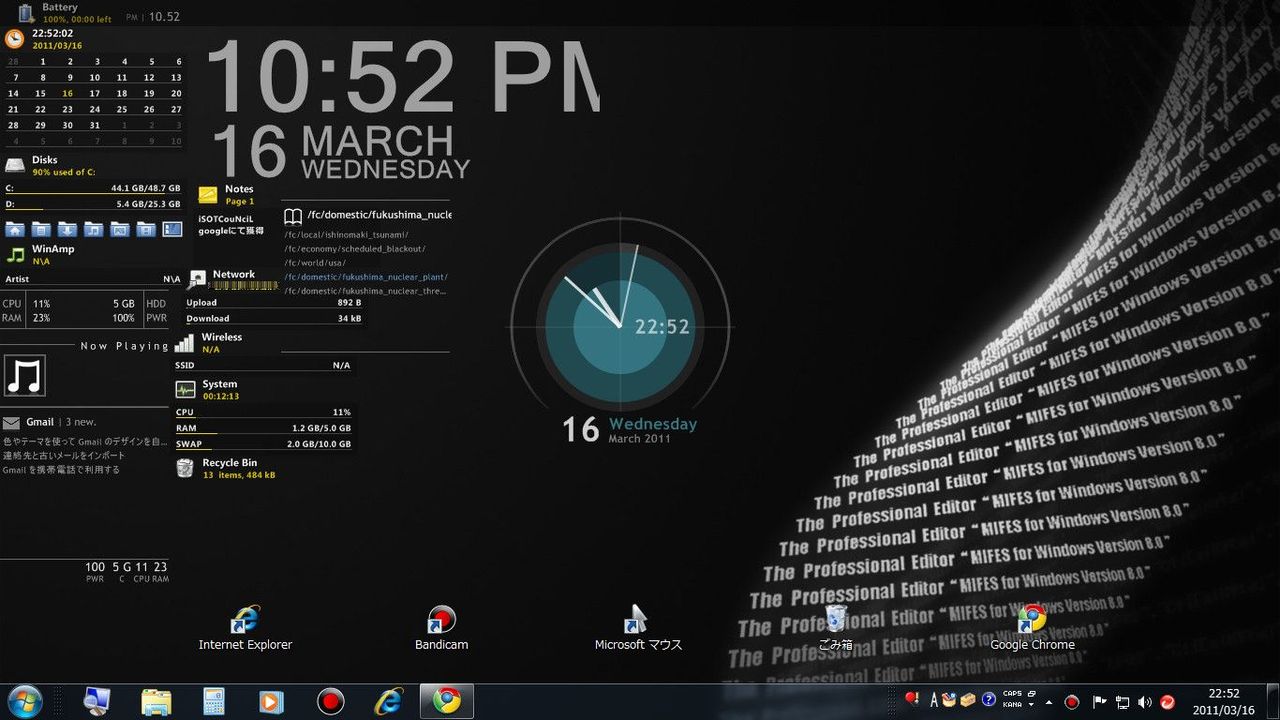
Task: Click the Notes text 'iSOTCouNciL'
Action: (x=226, y=218)
